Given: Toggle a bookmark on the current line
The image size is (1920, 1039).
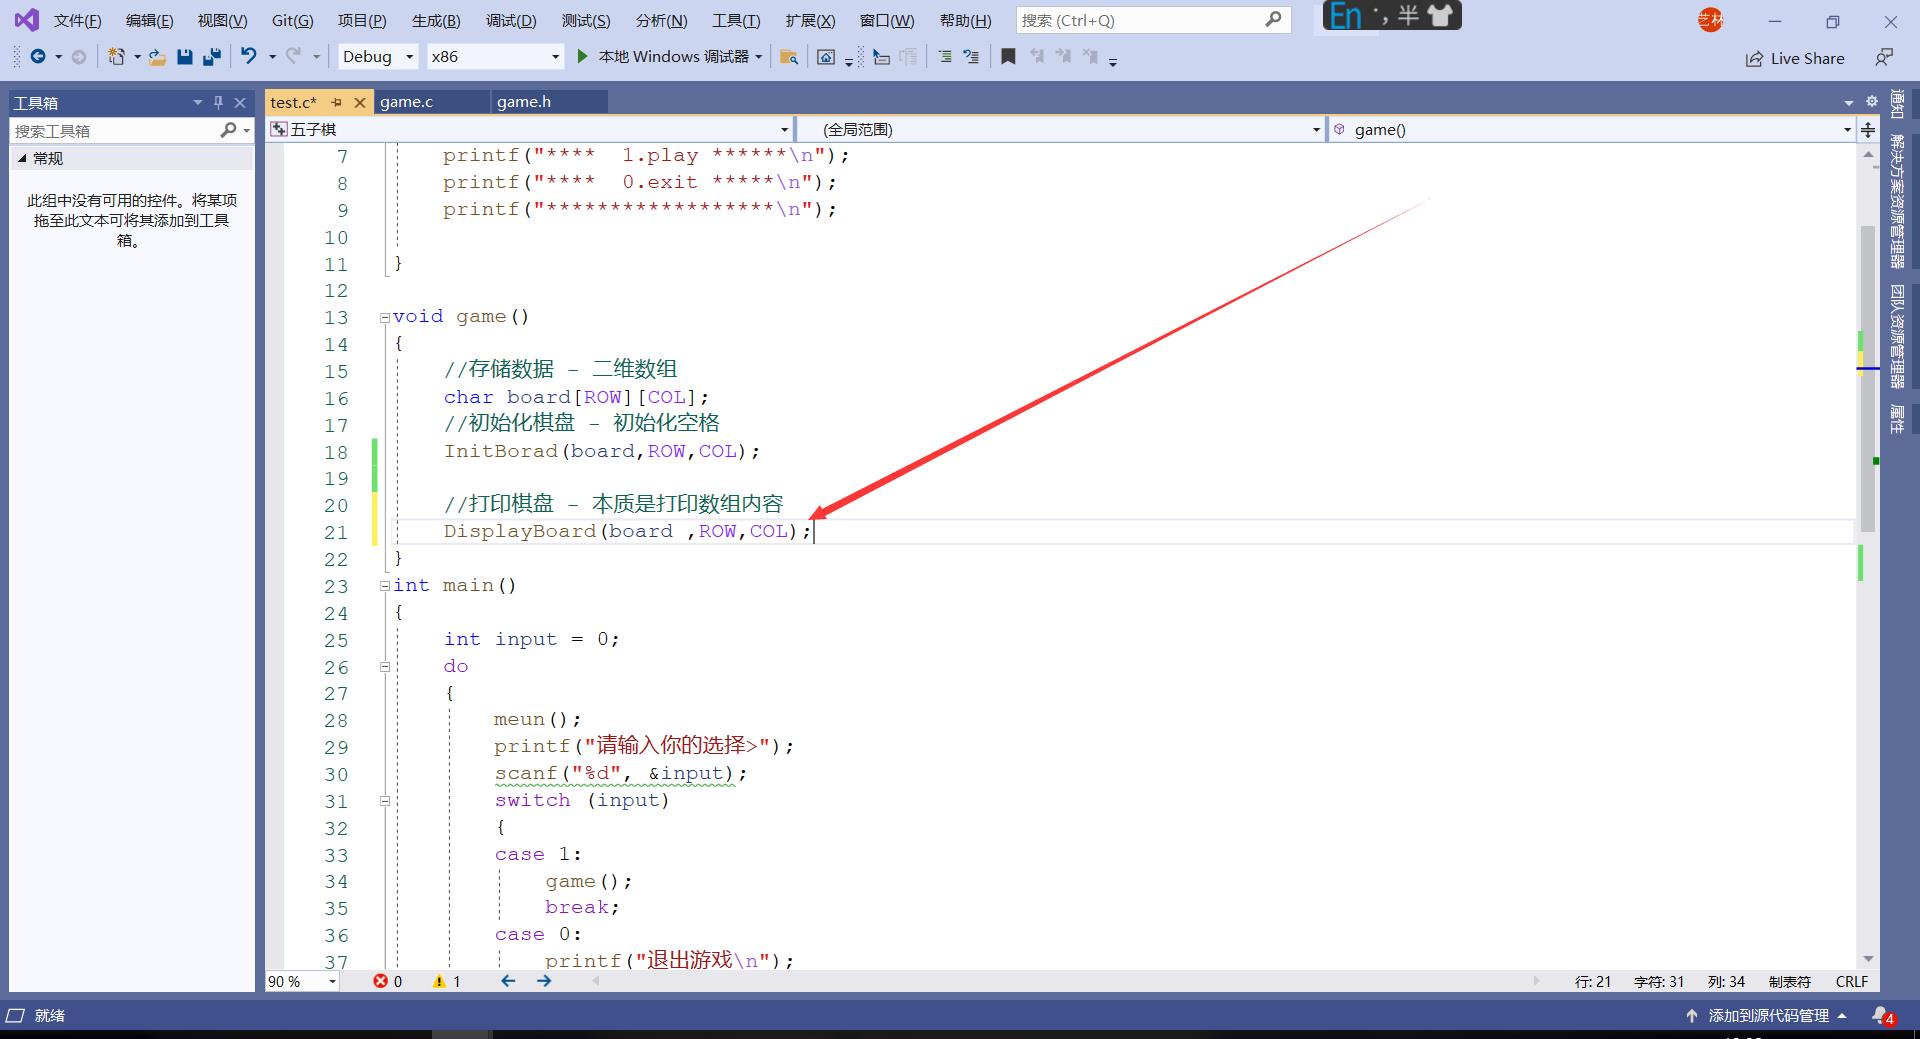Looking at the screenshot, I should click(1008, 57).
